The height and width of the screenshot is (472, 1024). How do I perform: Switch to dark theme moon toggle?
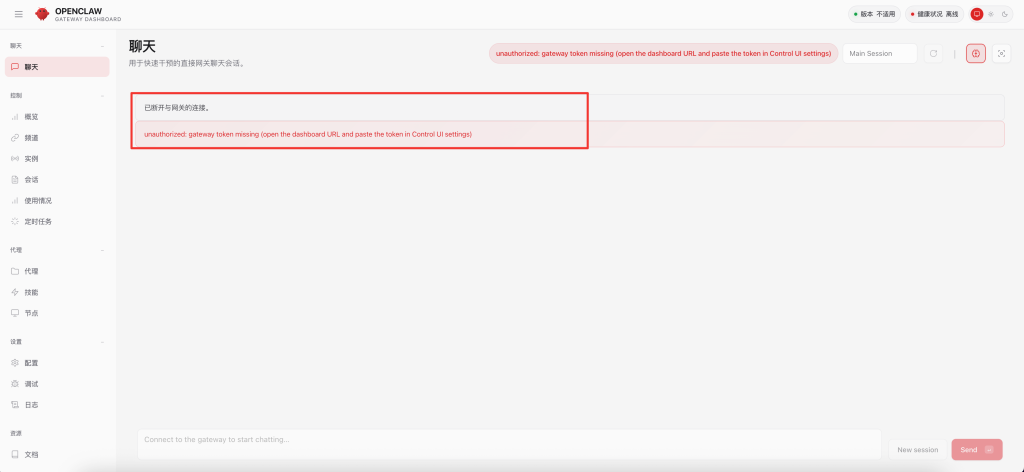(x=1004, y=14)
